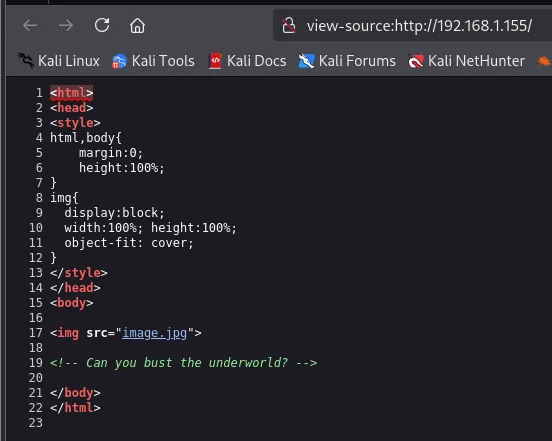Click the Kali Forums bookmark icon
The image size is (552, 441).
(x=306, y=61)
